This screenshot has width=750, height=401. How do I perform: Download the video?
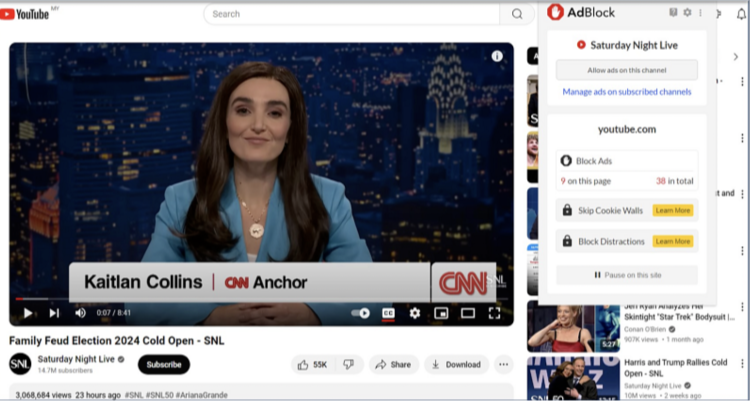tap(456, 365)
